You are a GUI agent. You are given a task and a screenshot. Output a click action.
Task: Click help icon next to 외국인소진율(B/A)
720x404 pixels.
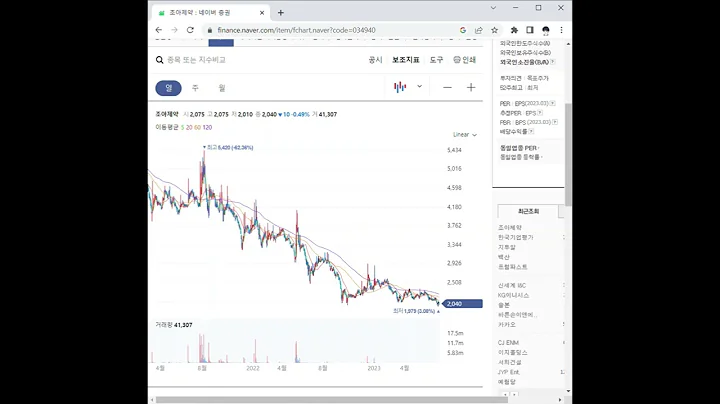pyautogui.click(x=552, y=62)
